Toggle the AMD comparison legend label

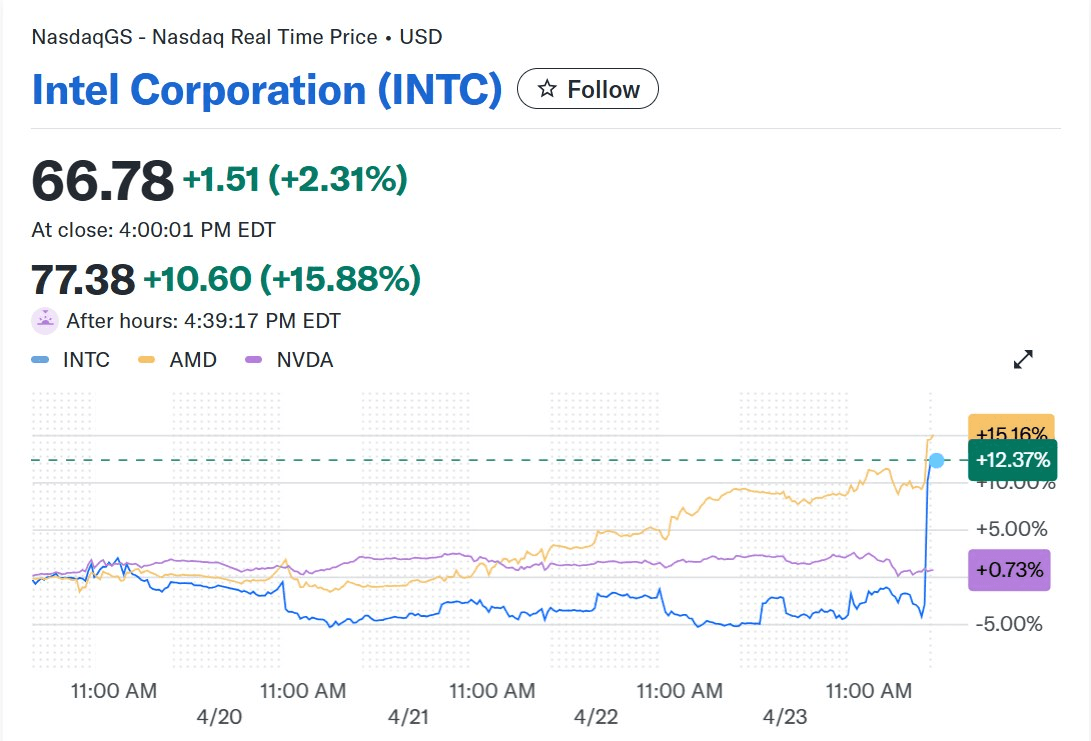pos(193,360)
